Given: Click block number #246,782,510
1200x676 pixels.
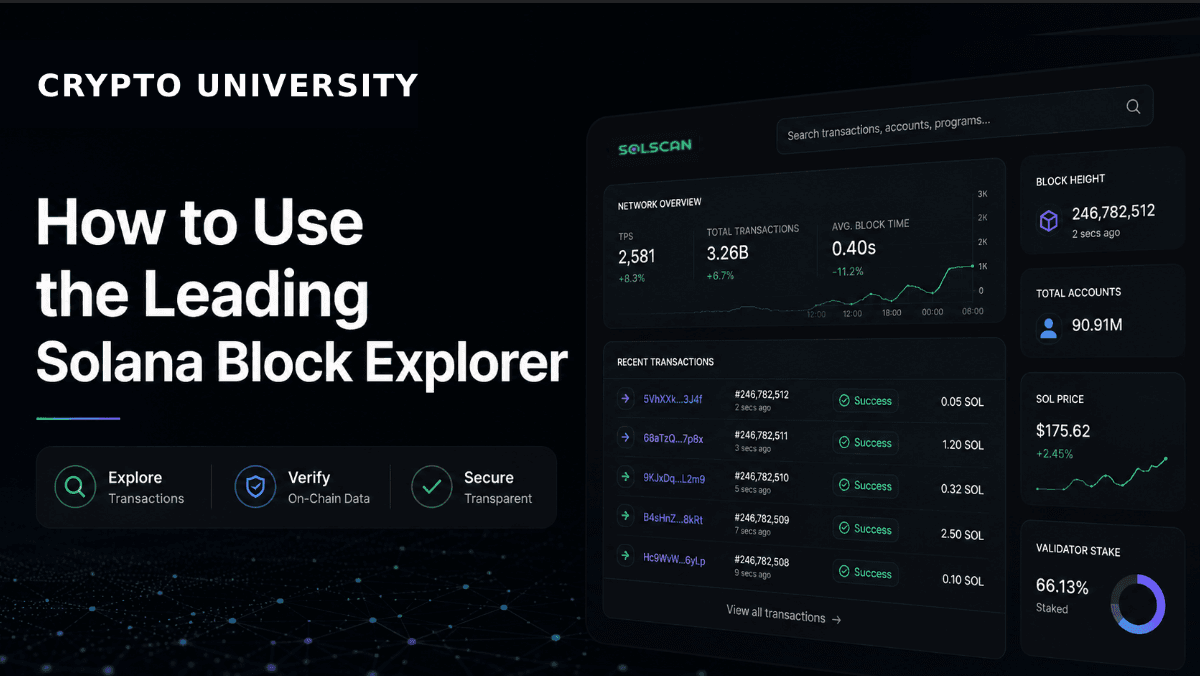Looking at the screenshot, I should pyautogui.click(x=761, y=477).
